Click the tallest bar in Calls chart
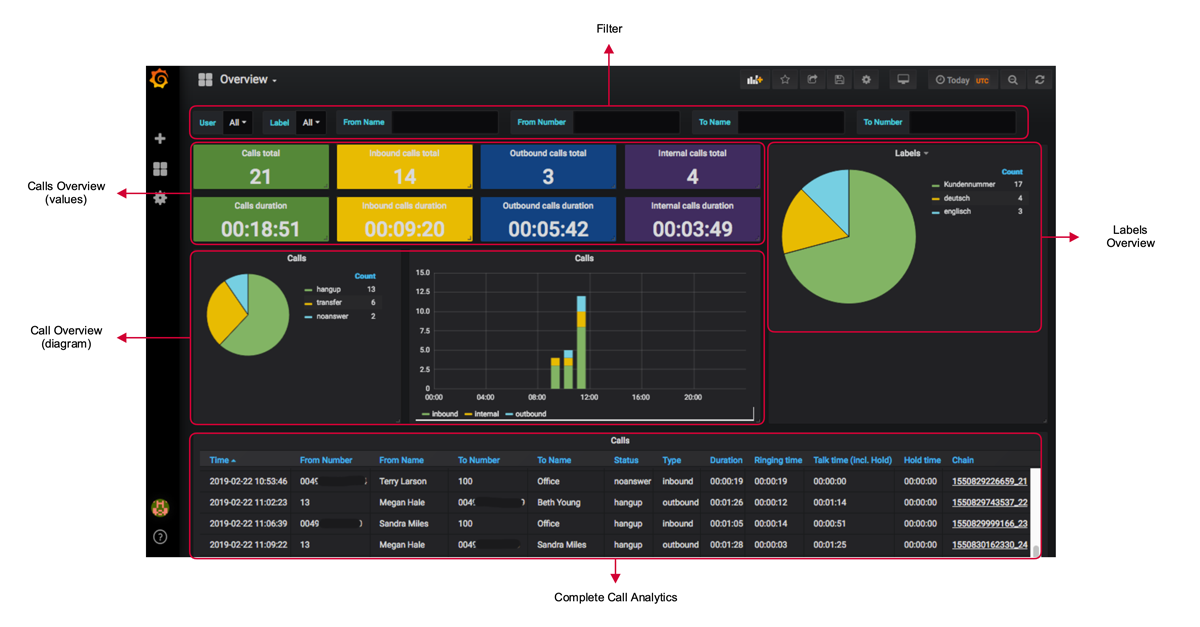 (581, 342)
